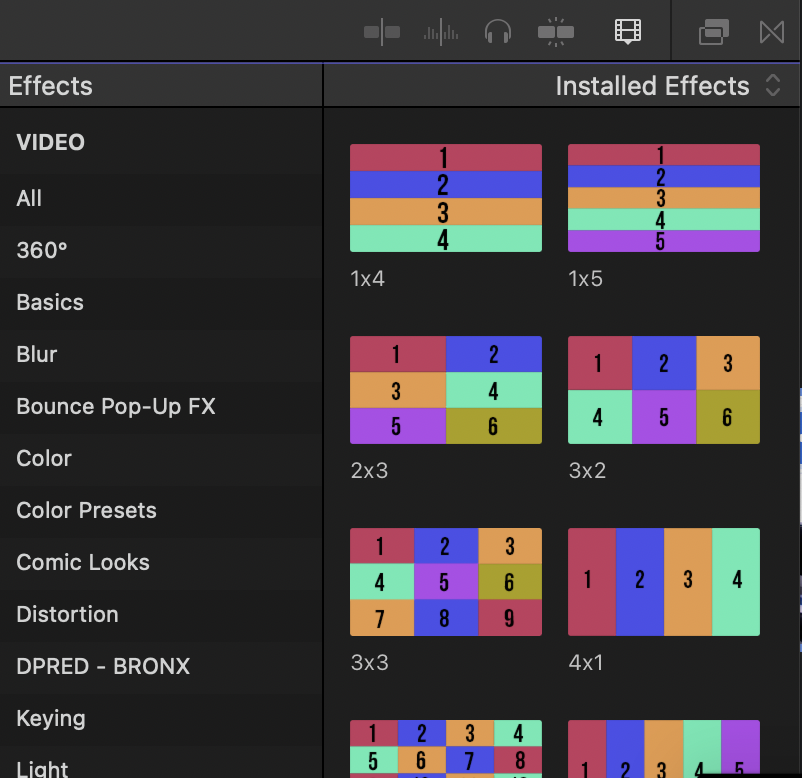Image resolution: width=802 pixels, height=778 pixels.
Task: Click the Effects panel title
Action: [x=51, y=85]
